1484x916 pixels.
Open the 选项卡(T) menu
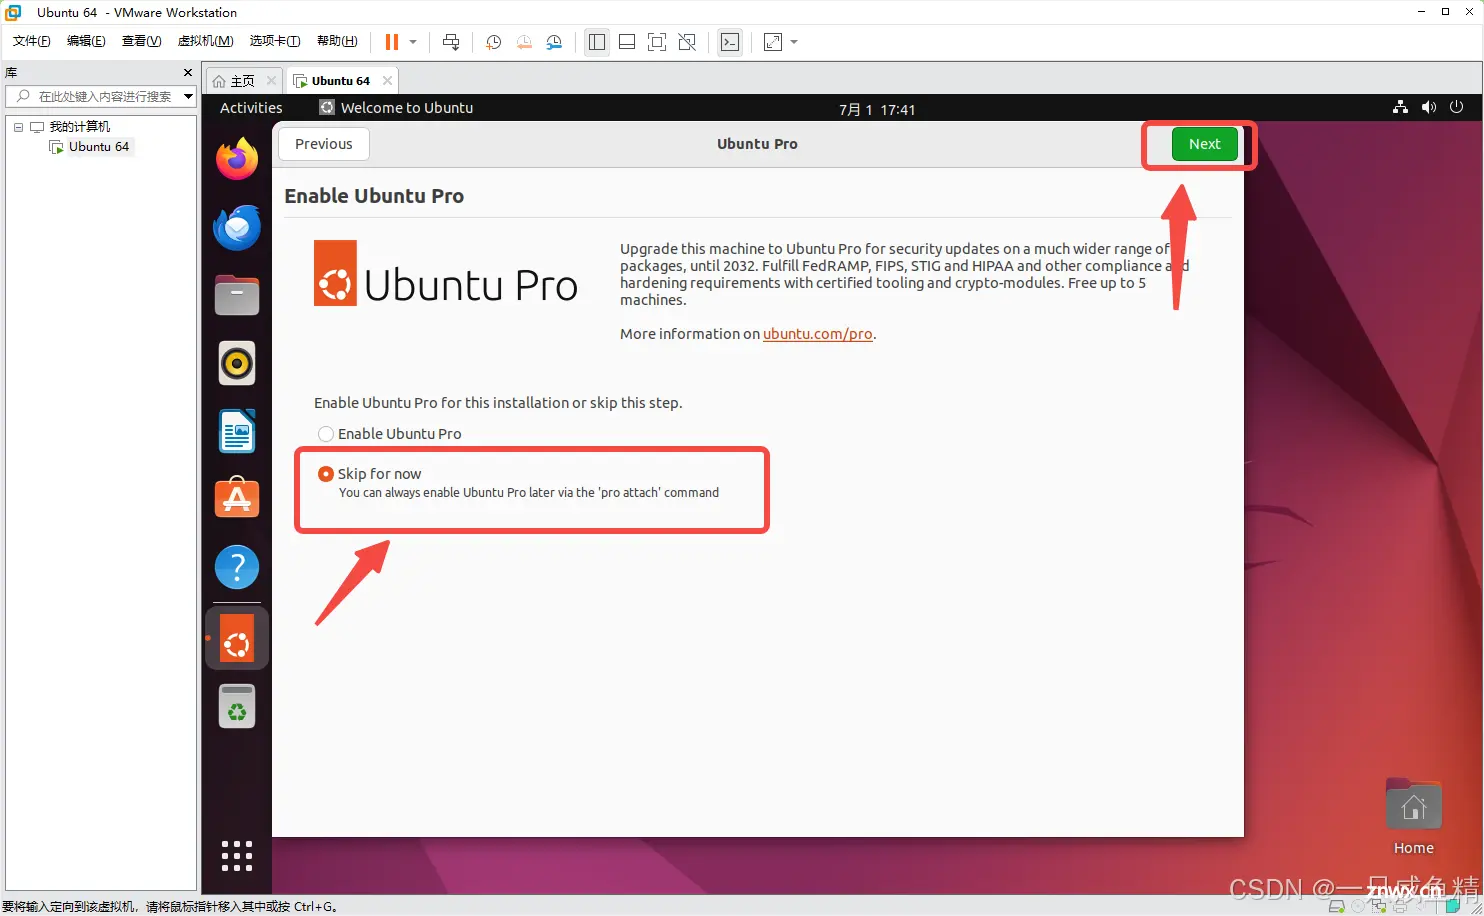pos(275,41)
